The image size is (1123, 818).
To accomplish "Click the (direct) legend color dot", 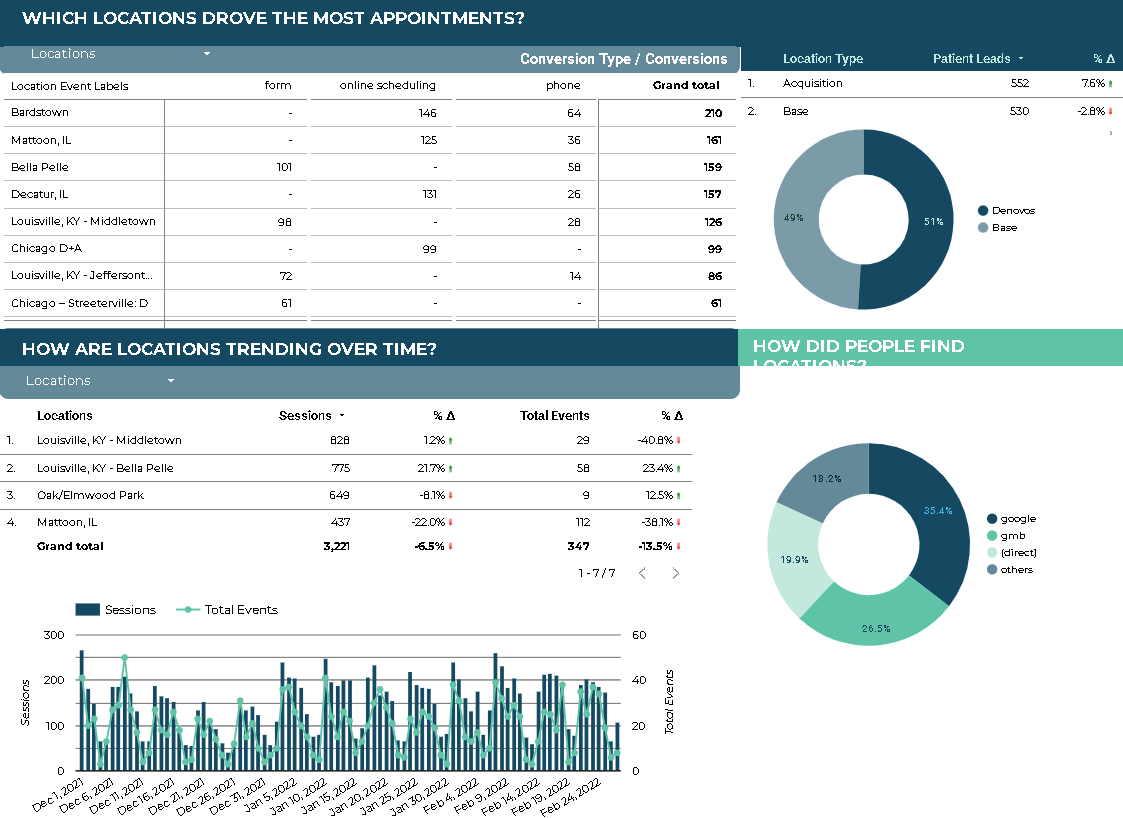I will 992,552.
